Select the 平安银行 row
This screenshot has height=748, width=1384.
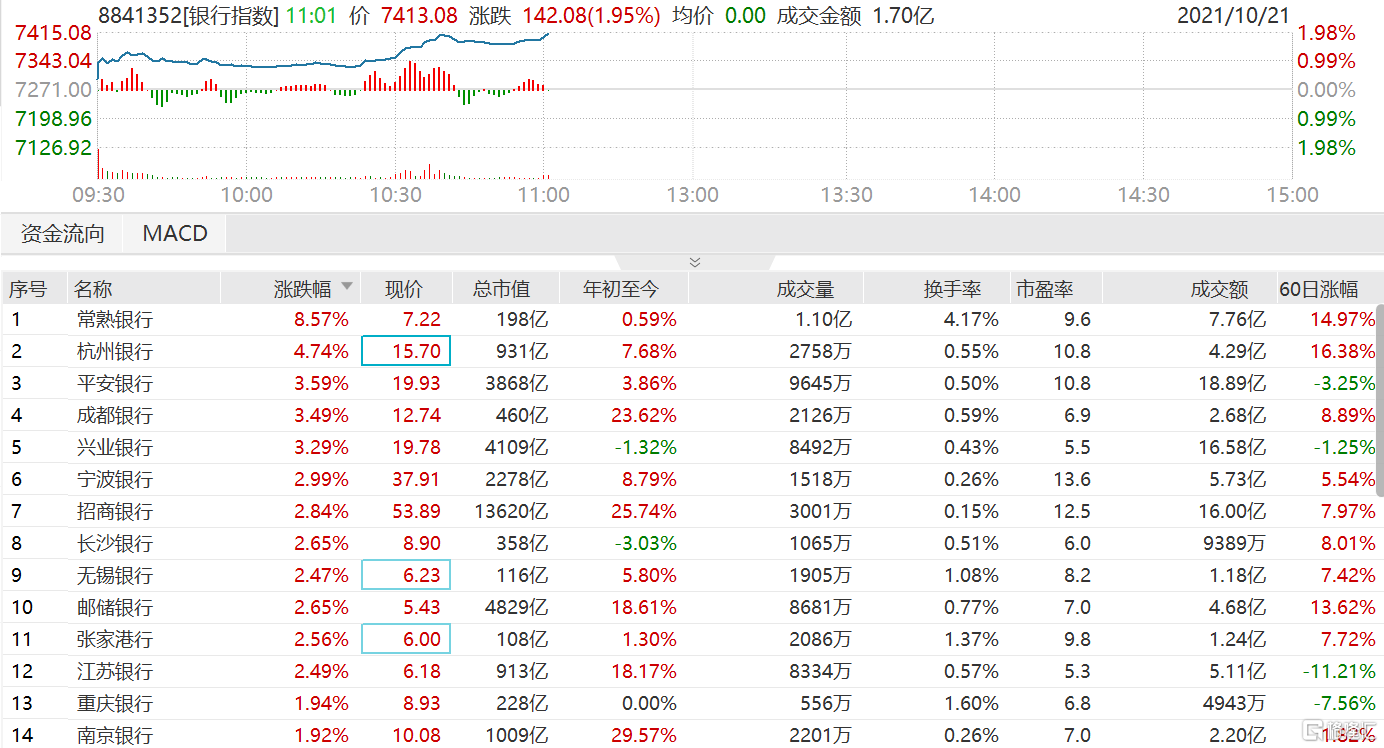click(688, 384)
